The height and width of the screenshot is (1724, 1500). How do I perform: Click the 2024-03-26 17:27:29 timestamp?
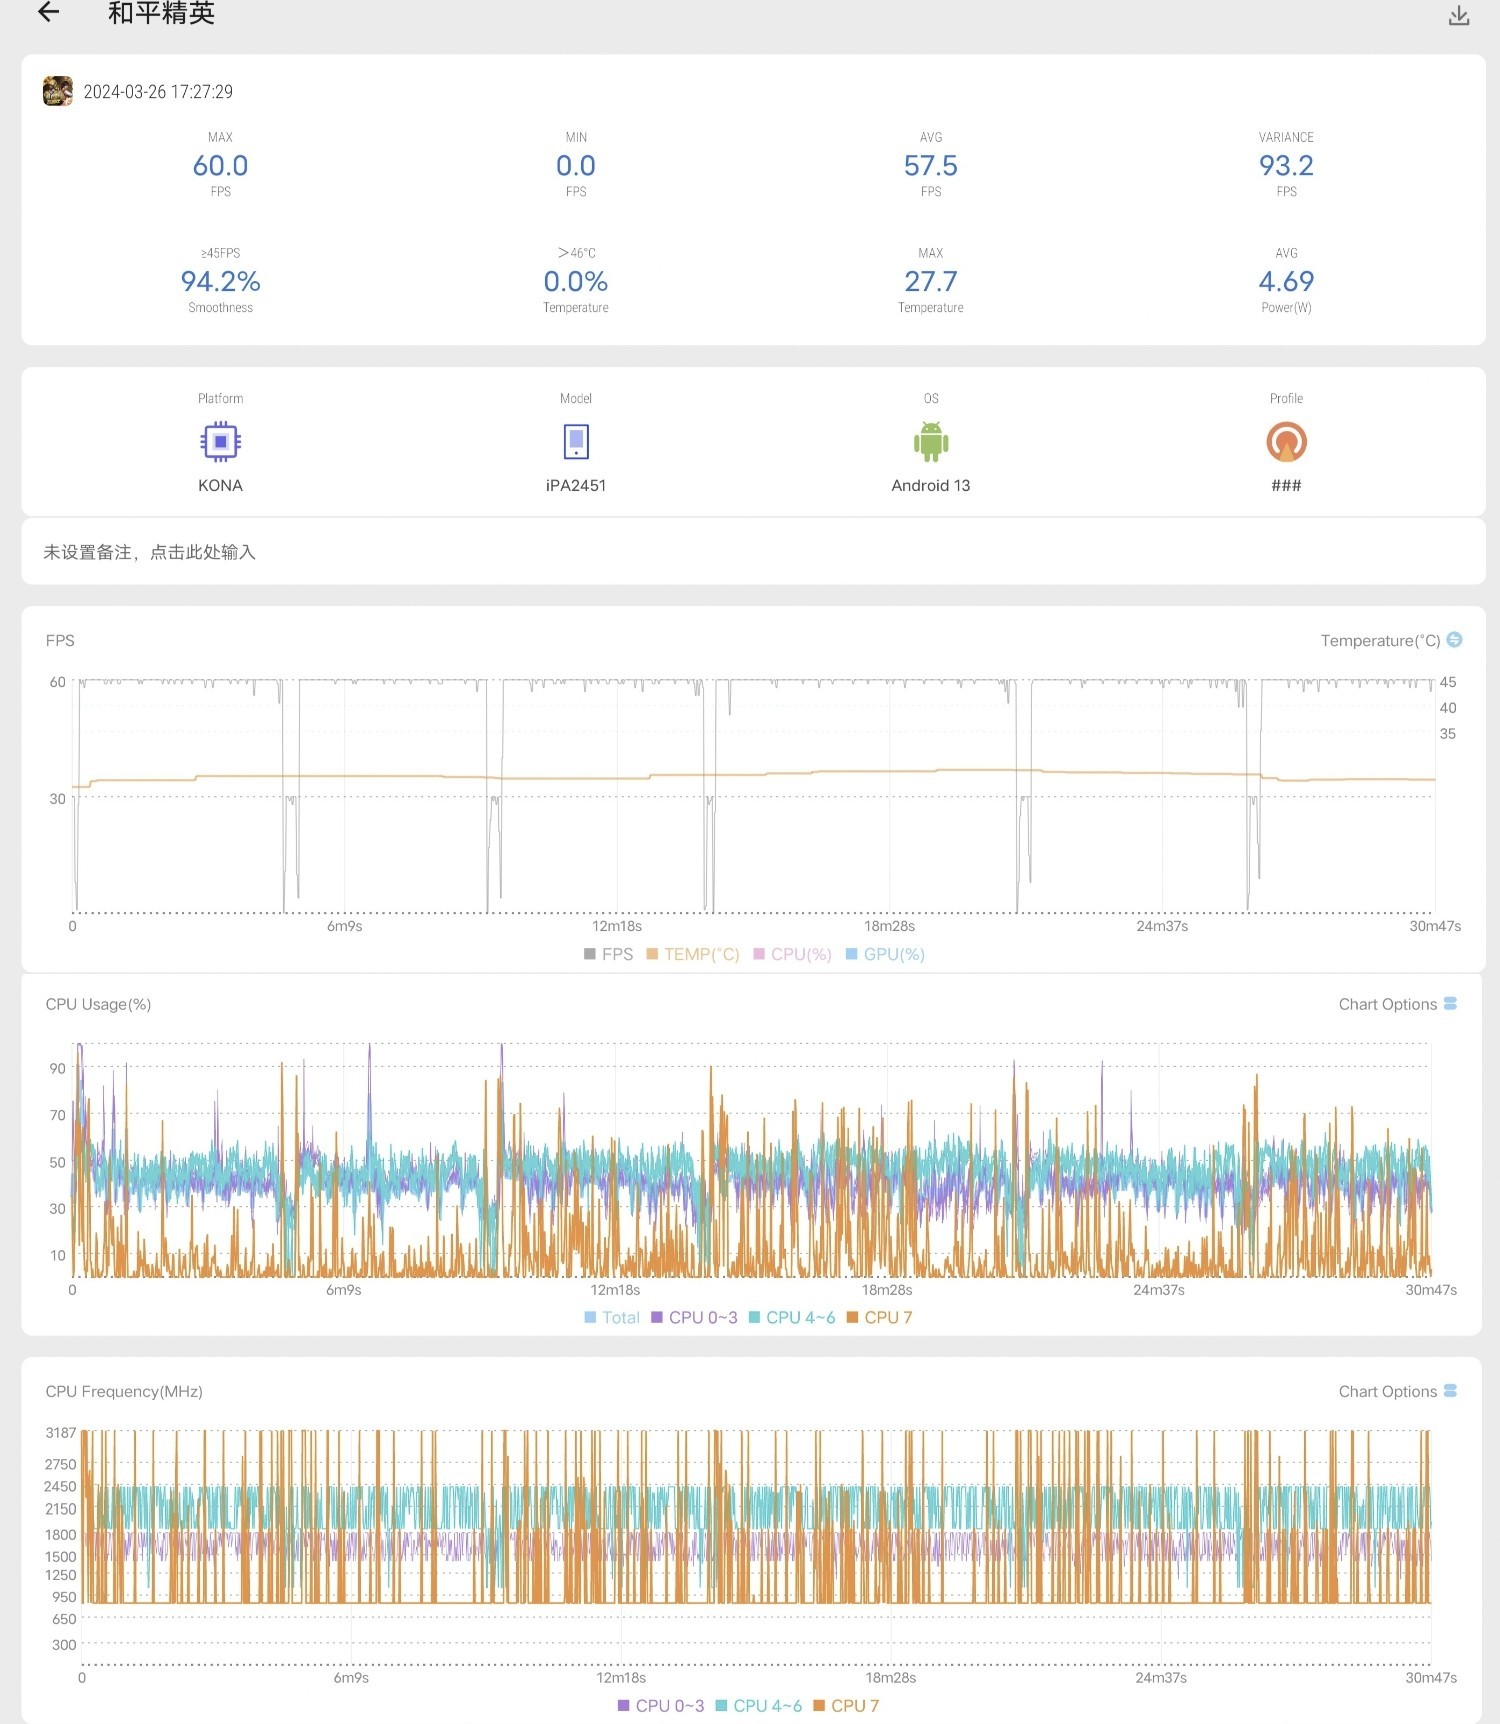[158, 91]
